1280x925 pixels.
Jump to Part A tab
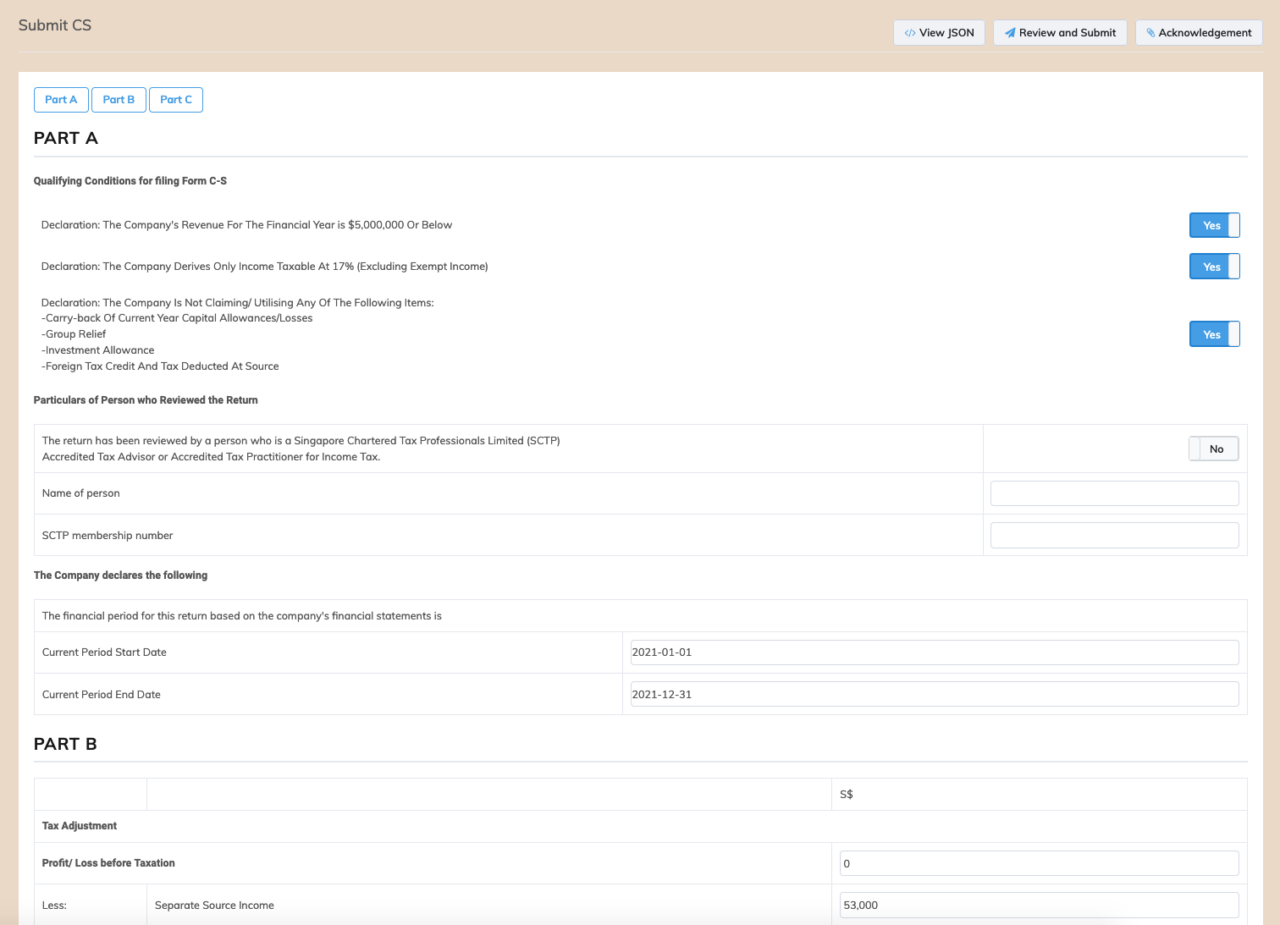click(x=61, y=100)
